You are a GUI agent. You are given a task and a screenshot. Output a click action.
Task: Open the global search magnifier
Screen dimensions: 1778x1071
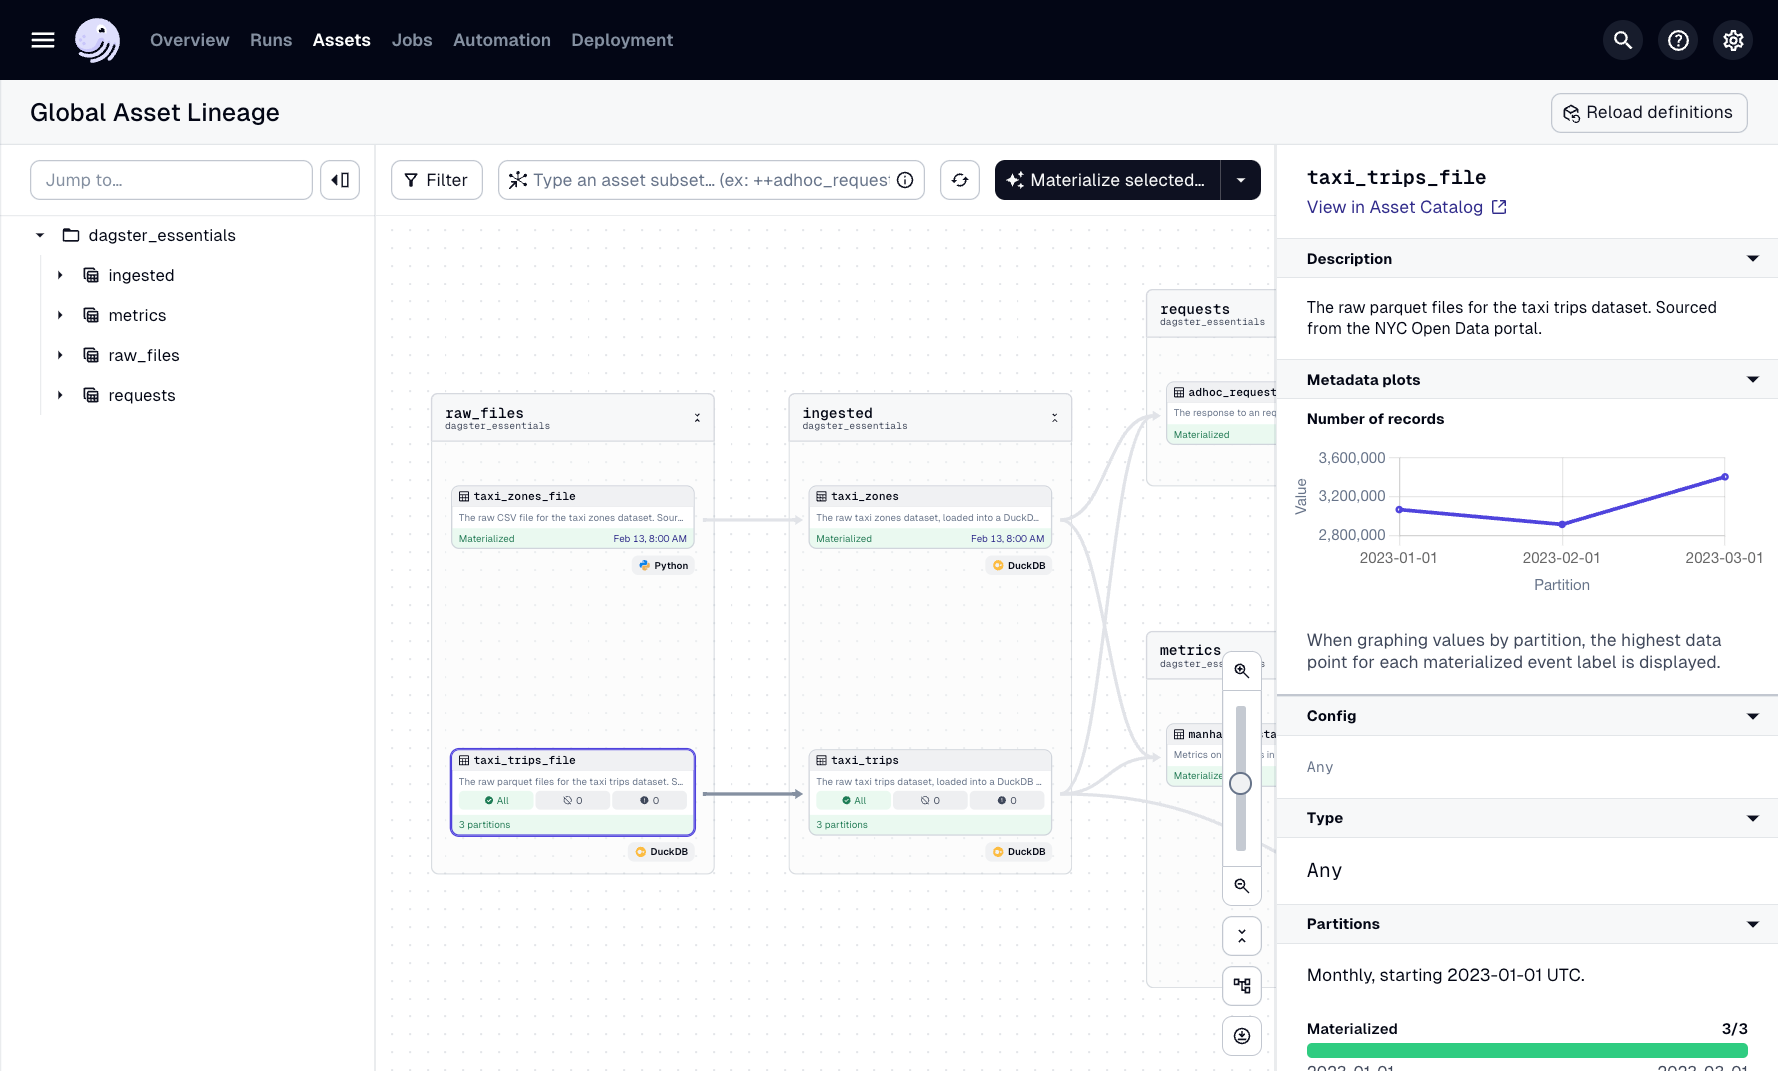(1622, 40)
